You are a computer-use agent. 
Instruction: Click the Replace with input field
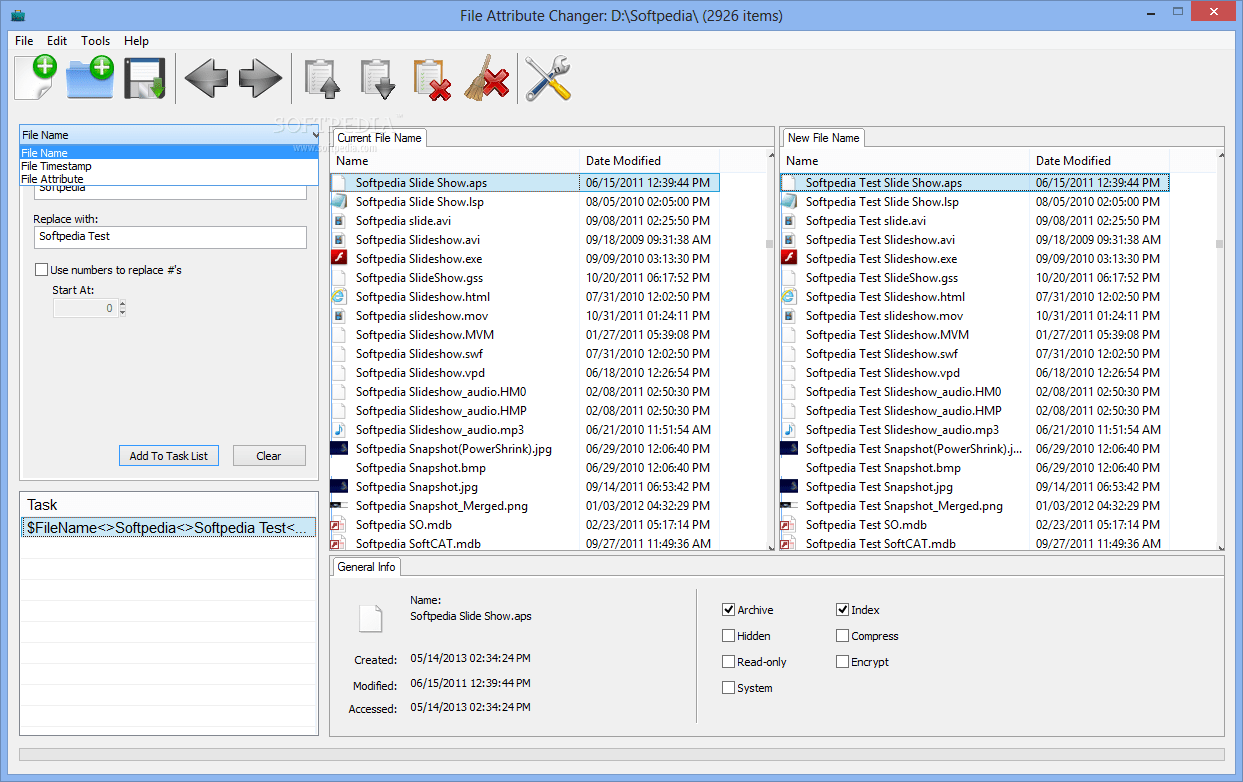click(169, 237)
